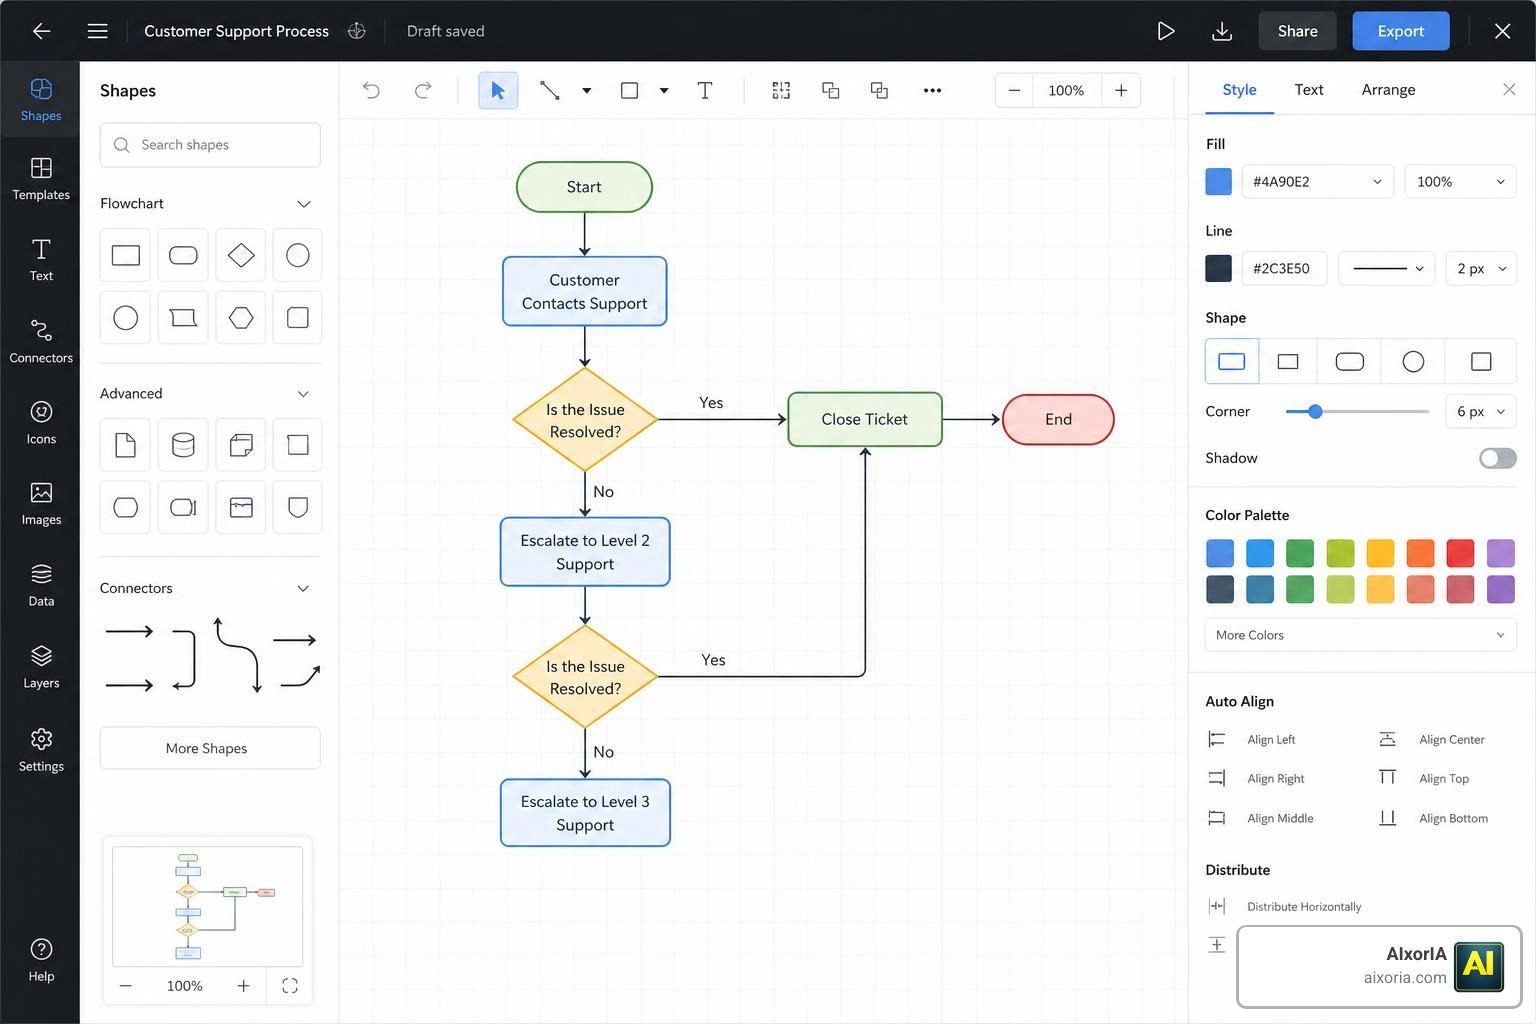
Task: Pick the cylinder database advanced shape
Action: [x=183, y=445]
